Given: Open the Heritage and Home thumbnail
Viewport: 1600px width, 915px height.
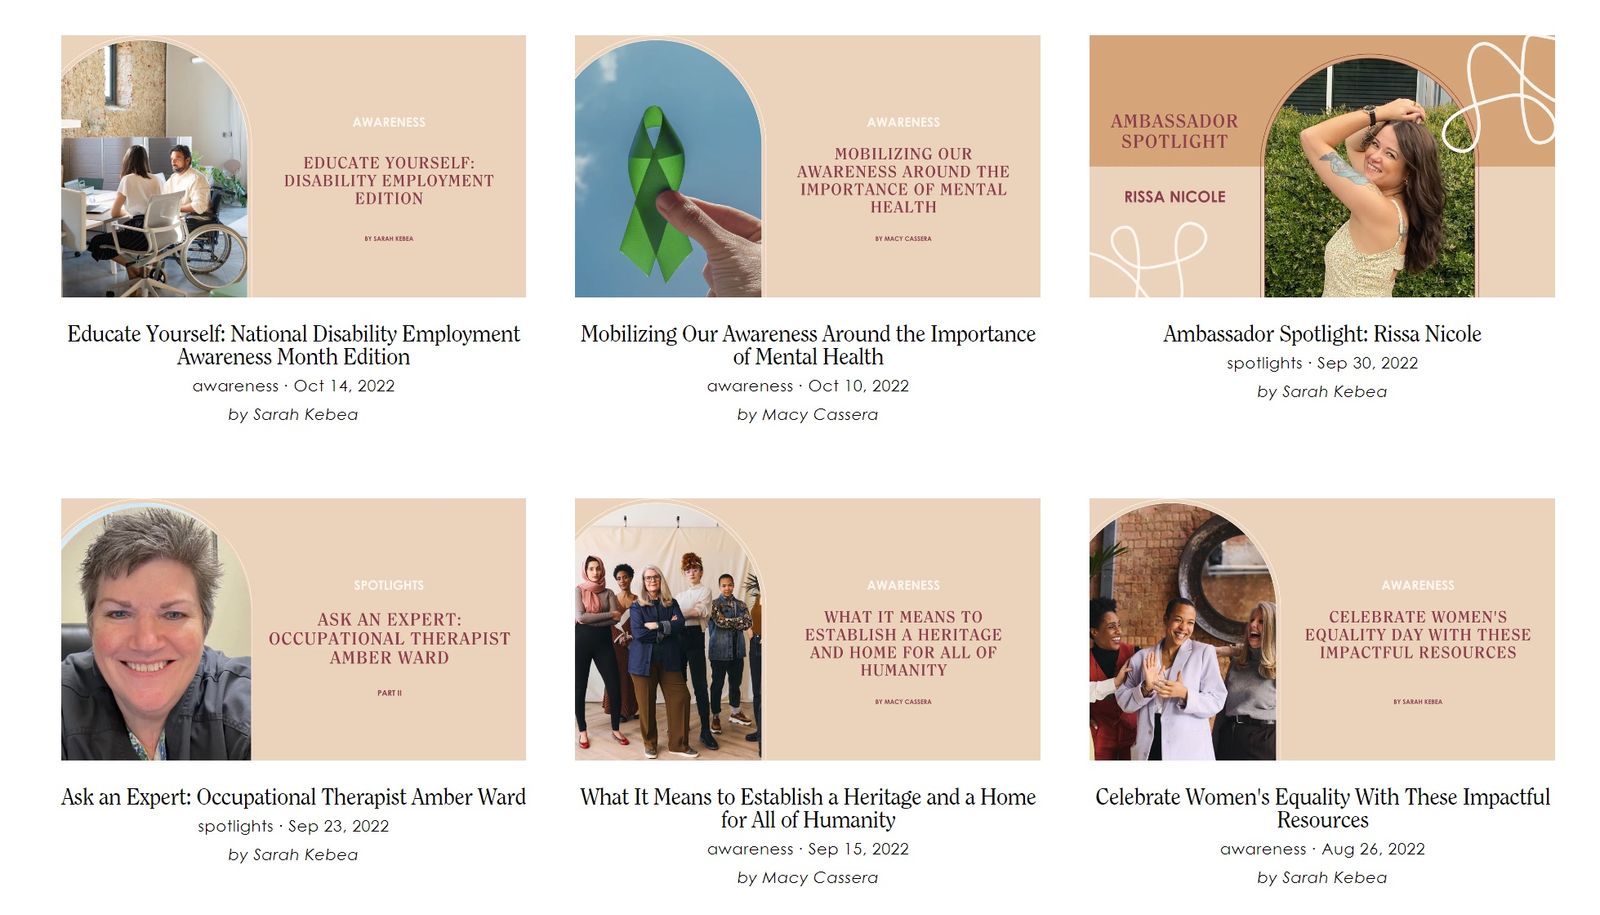Looking at the screenshot, I should point(807,629).
